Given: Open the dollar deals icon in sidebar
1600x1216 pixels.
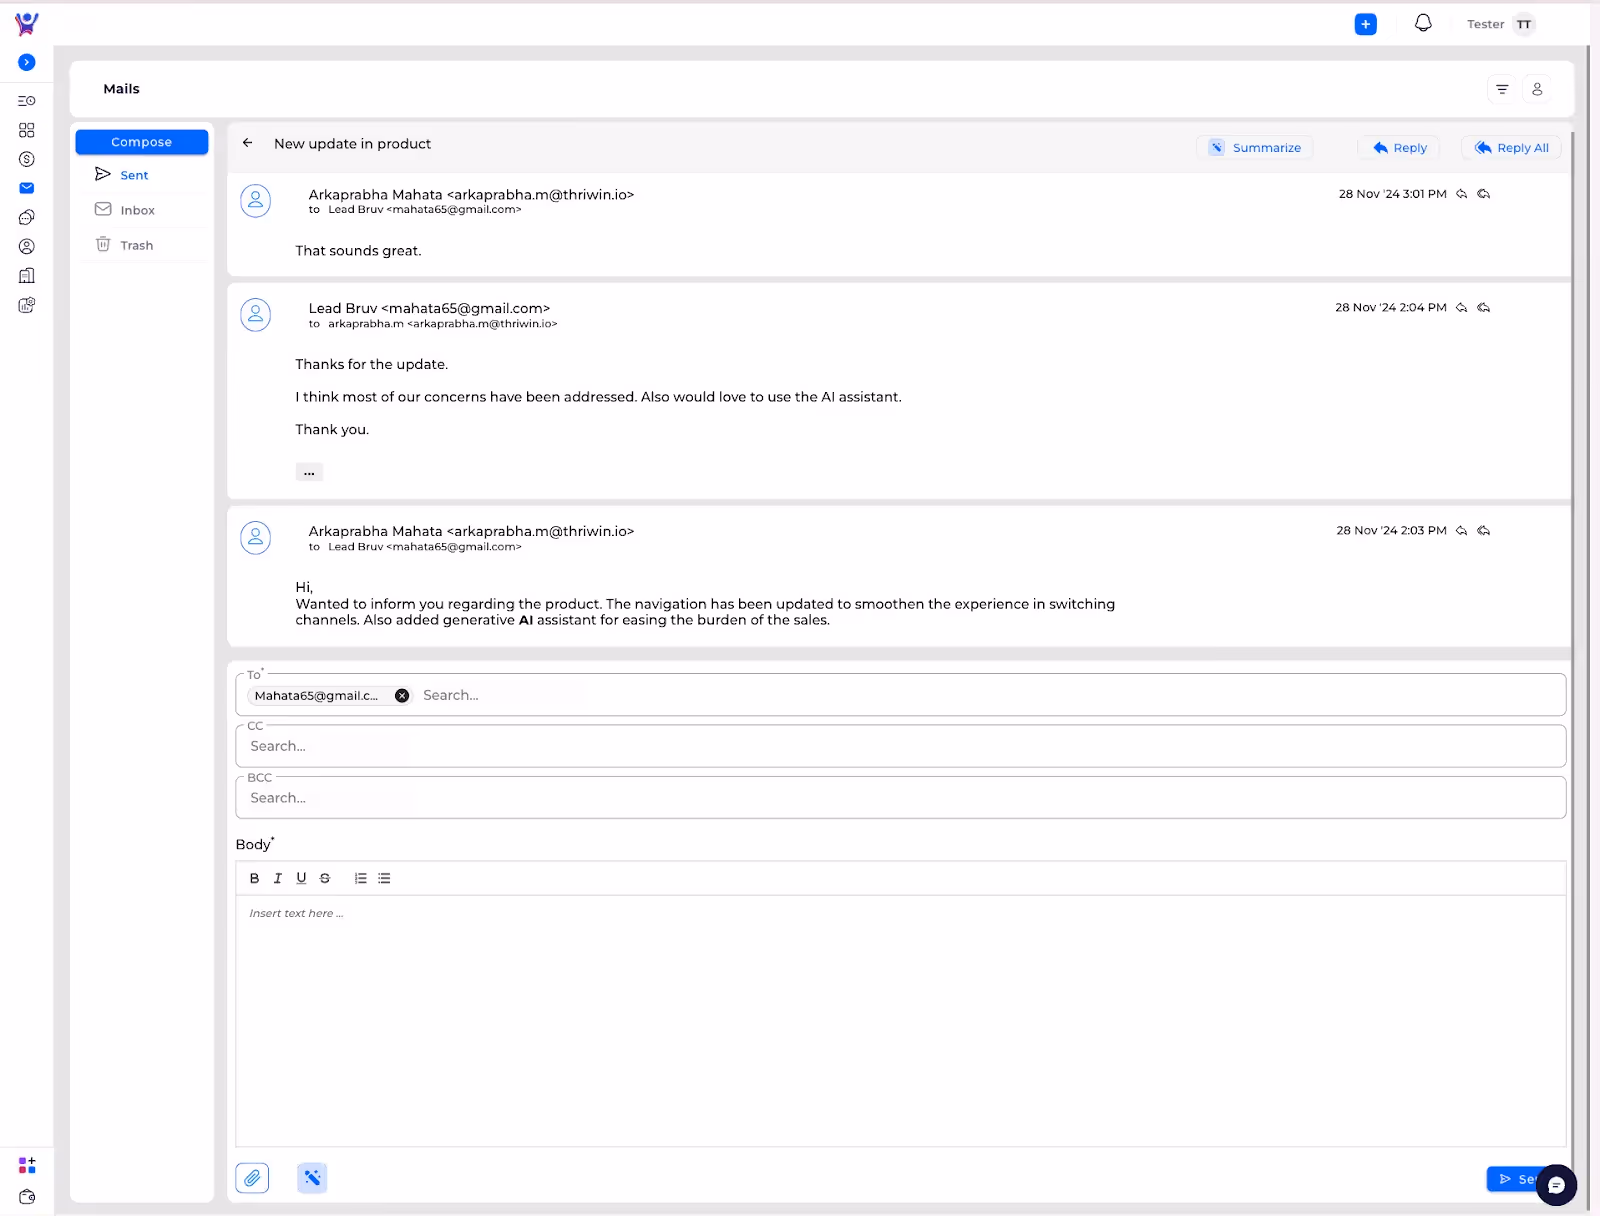Looking at the screenshot, I should pyautogui.click(x=27, y=159).
